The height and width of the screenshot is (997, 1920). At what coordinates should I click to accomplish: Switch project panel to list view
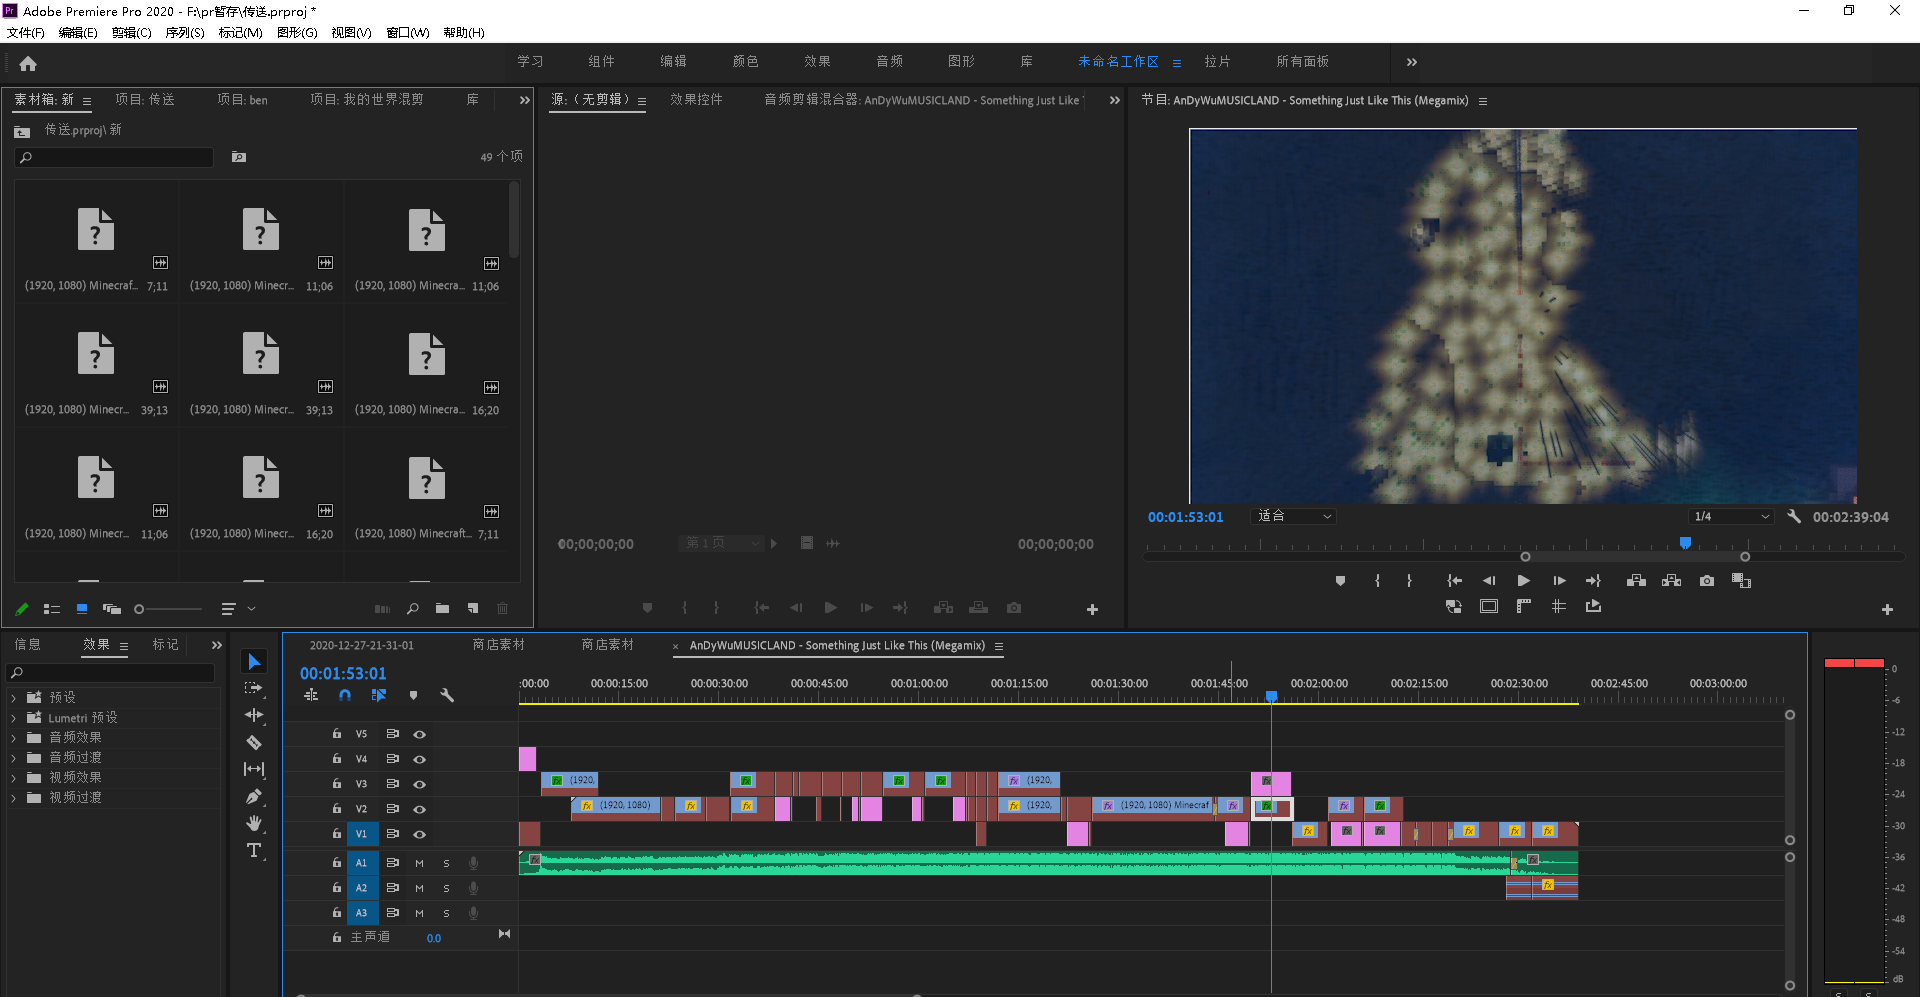(52, 608)
